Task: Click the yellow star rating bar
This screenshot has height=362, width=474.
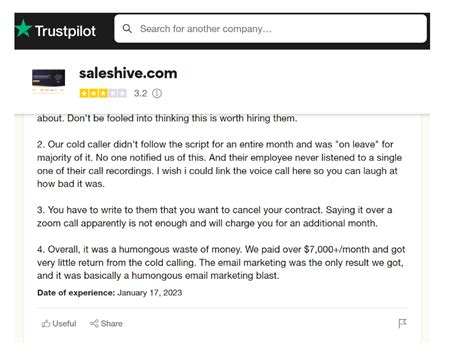Action: pos(103,93)
